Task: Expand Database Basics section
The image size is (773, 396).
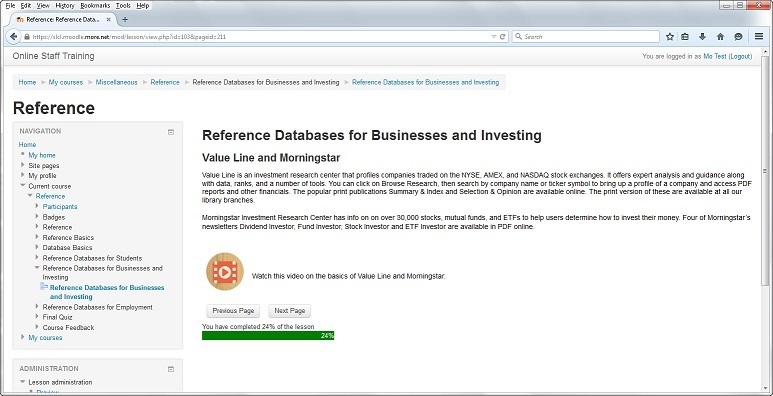Action: pos(37,247)
